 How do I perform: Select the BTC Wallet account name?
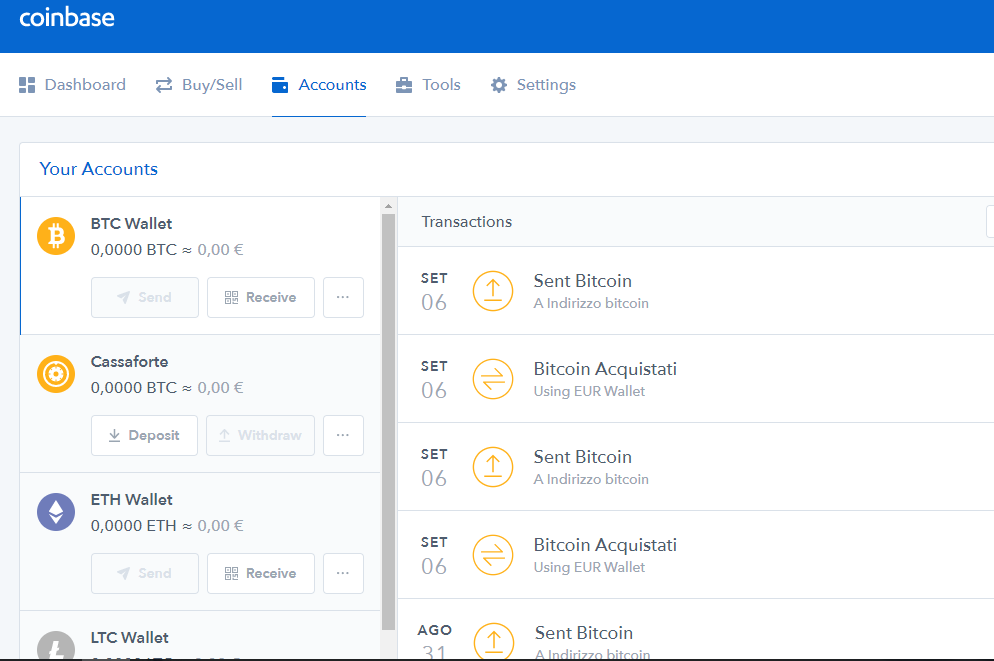131,224
